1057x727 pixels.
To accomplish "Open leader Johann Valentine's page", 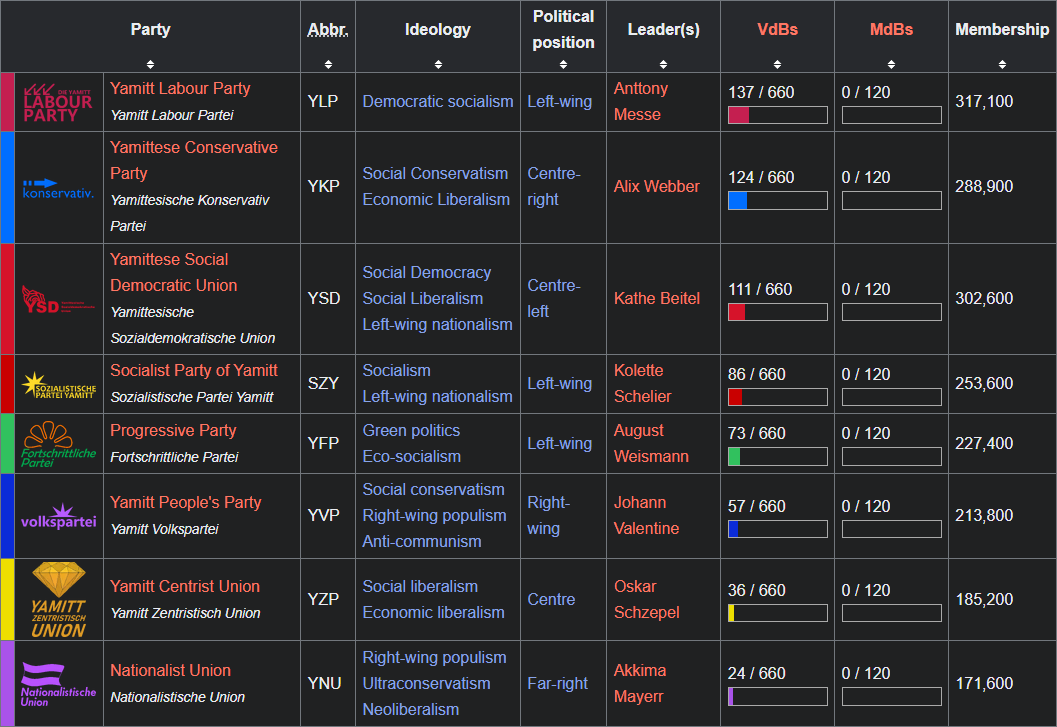I will click(x=646, y=515).
